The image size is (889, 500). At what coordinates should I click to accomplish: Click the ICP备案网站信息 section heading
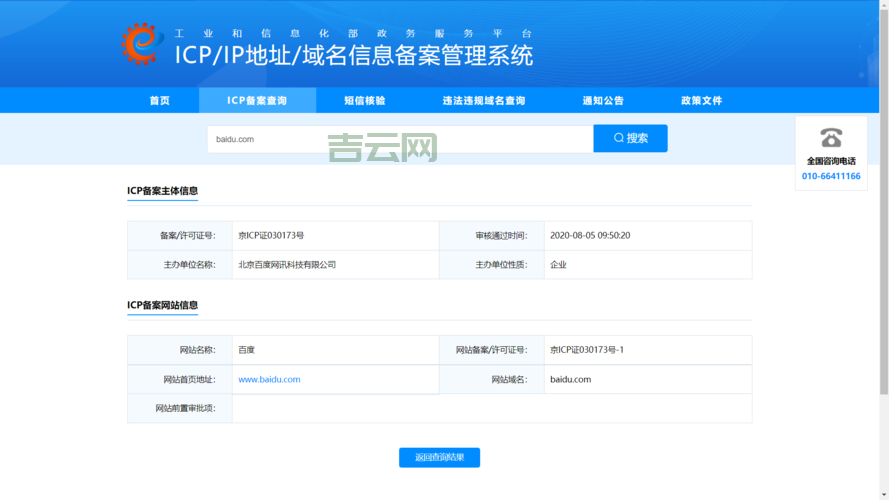click(x=162, y=305)
